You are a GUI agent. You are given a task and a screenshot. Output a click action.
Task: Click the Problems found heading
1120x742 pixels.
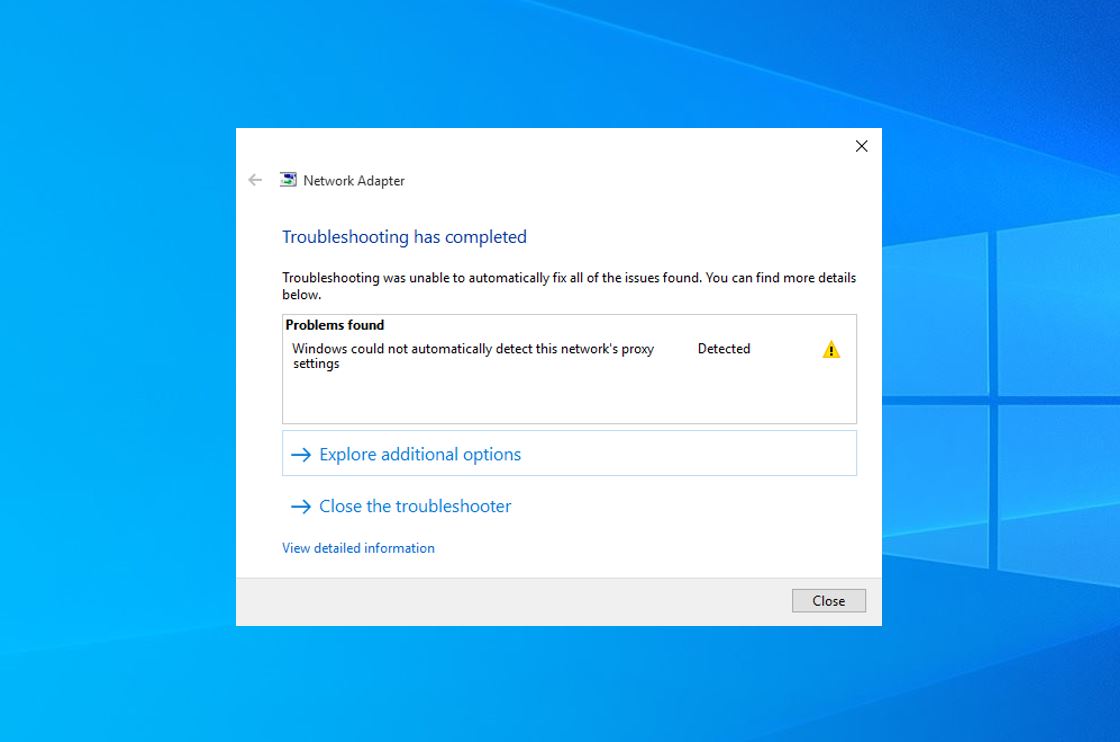coord(334,325)
